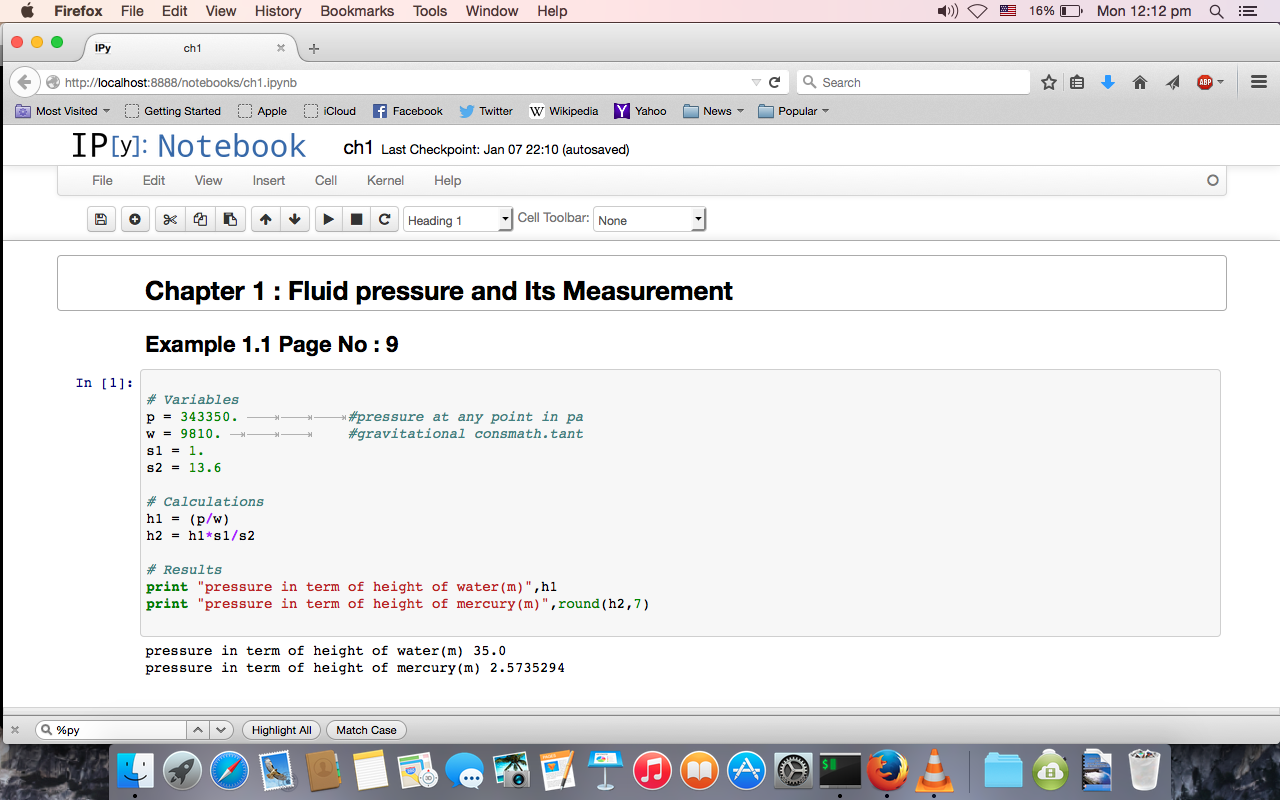
Task: Restart the kernel with refresh icon
Action: tap(384, 220)
